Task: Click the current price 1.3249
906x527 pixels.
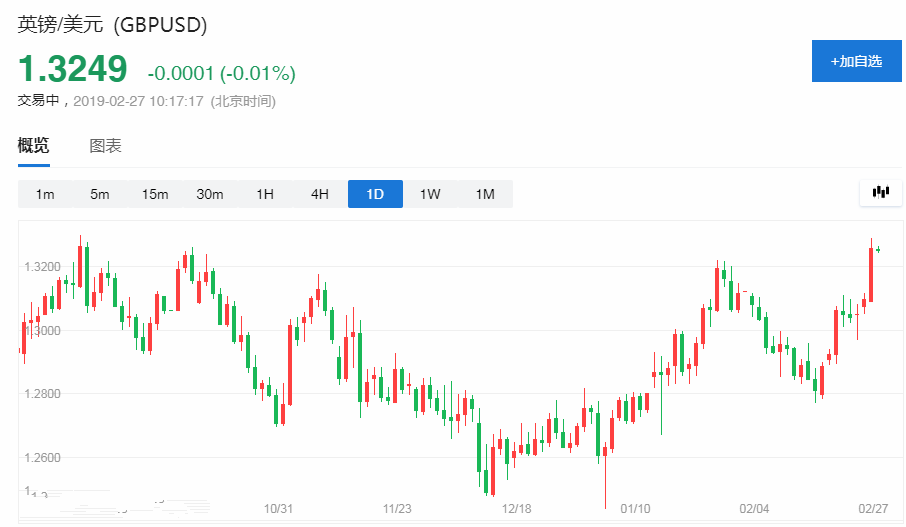Action: tap(73, 69)
